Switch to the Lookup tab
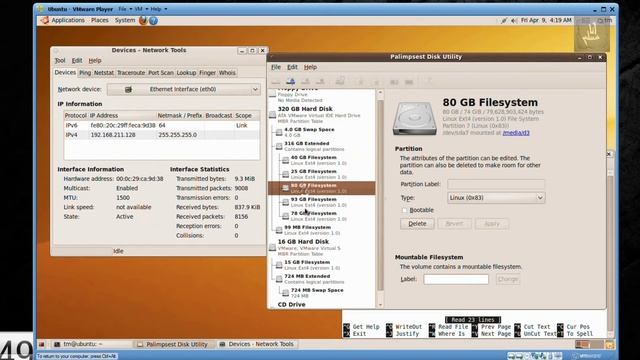This screenshot has height=360, width=640. [x=187, y=73]
